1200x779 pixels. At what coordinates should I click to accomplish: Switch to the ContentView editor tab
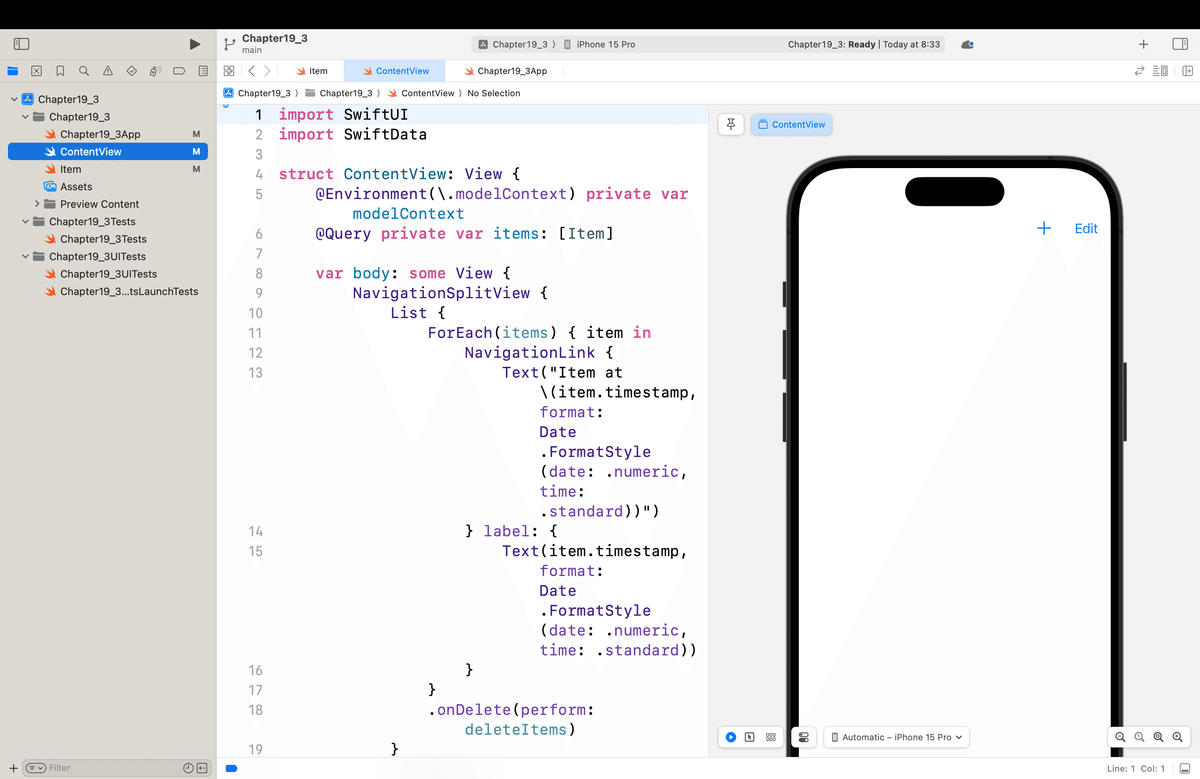396,71
